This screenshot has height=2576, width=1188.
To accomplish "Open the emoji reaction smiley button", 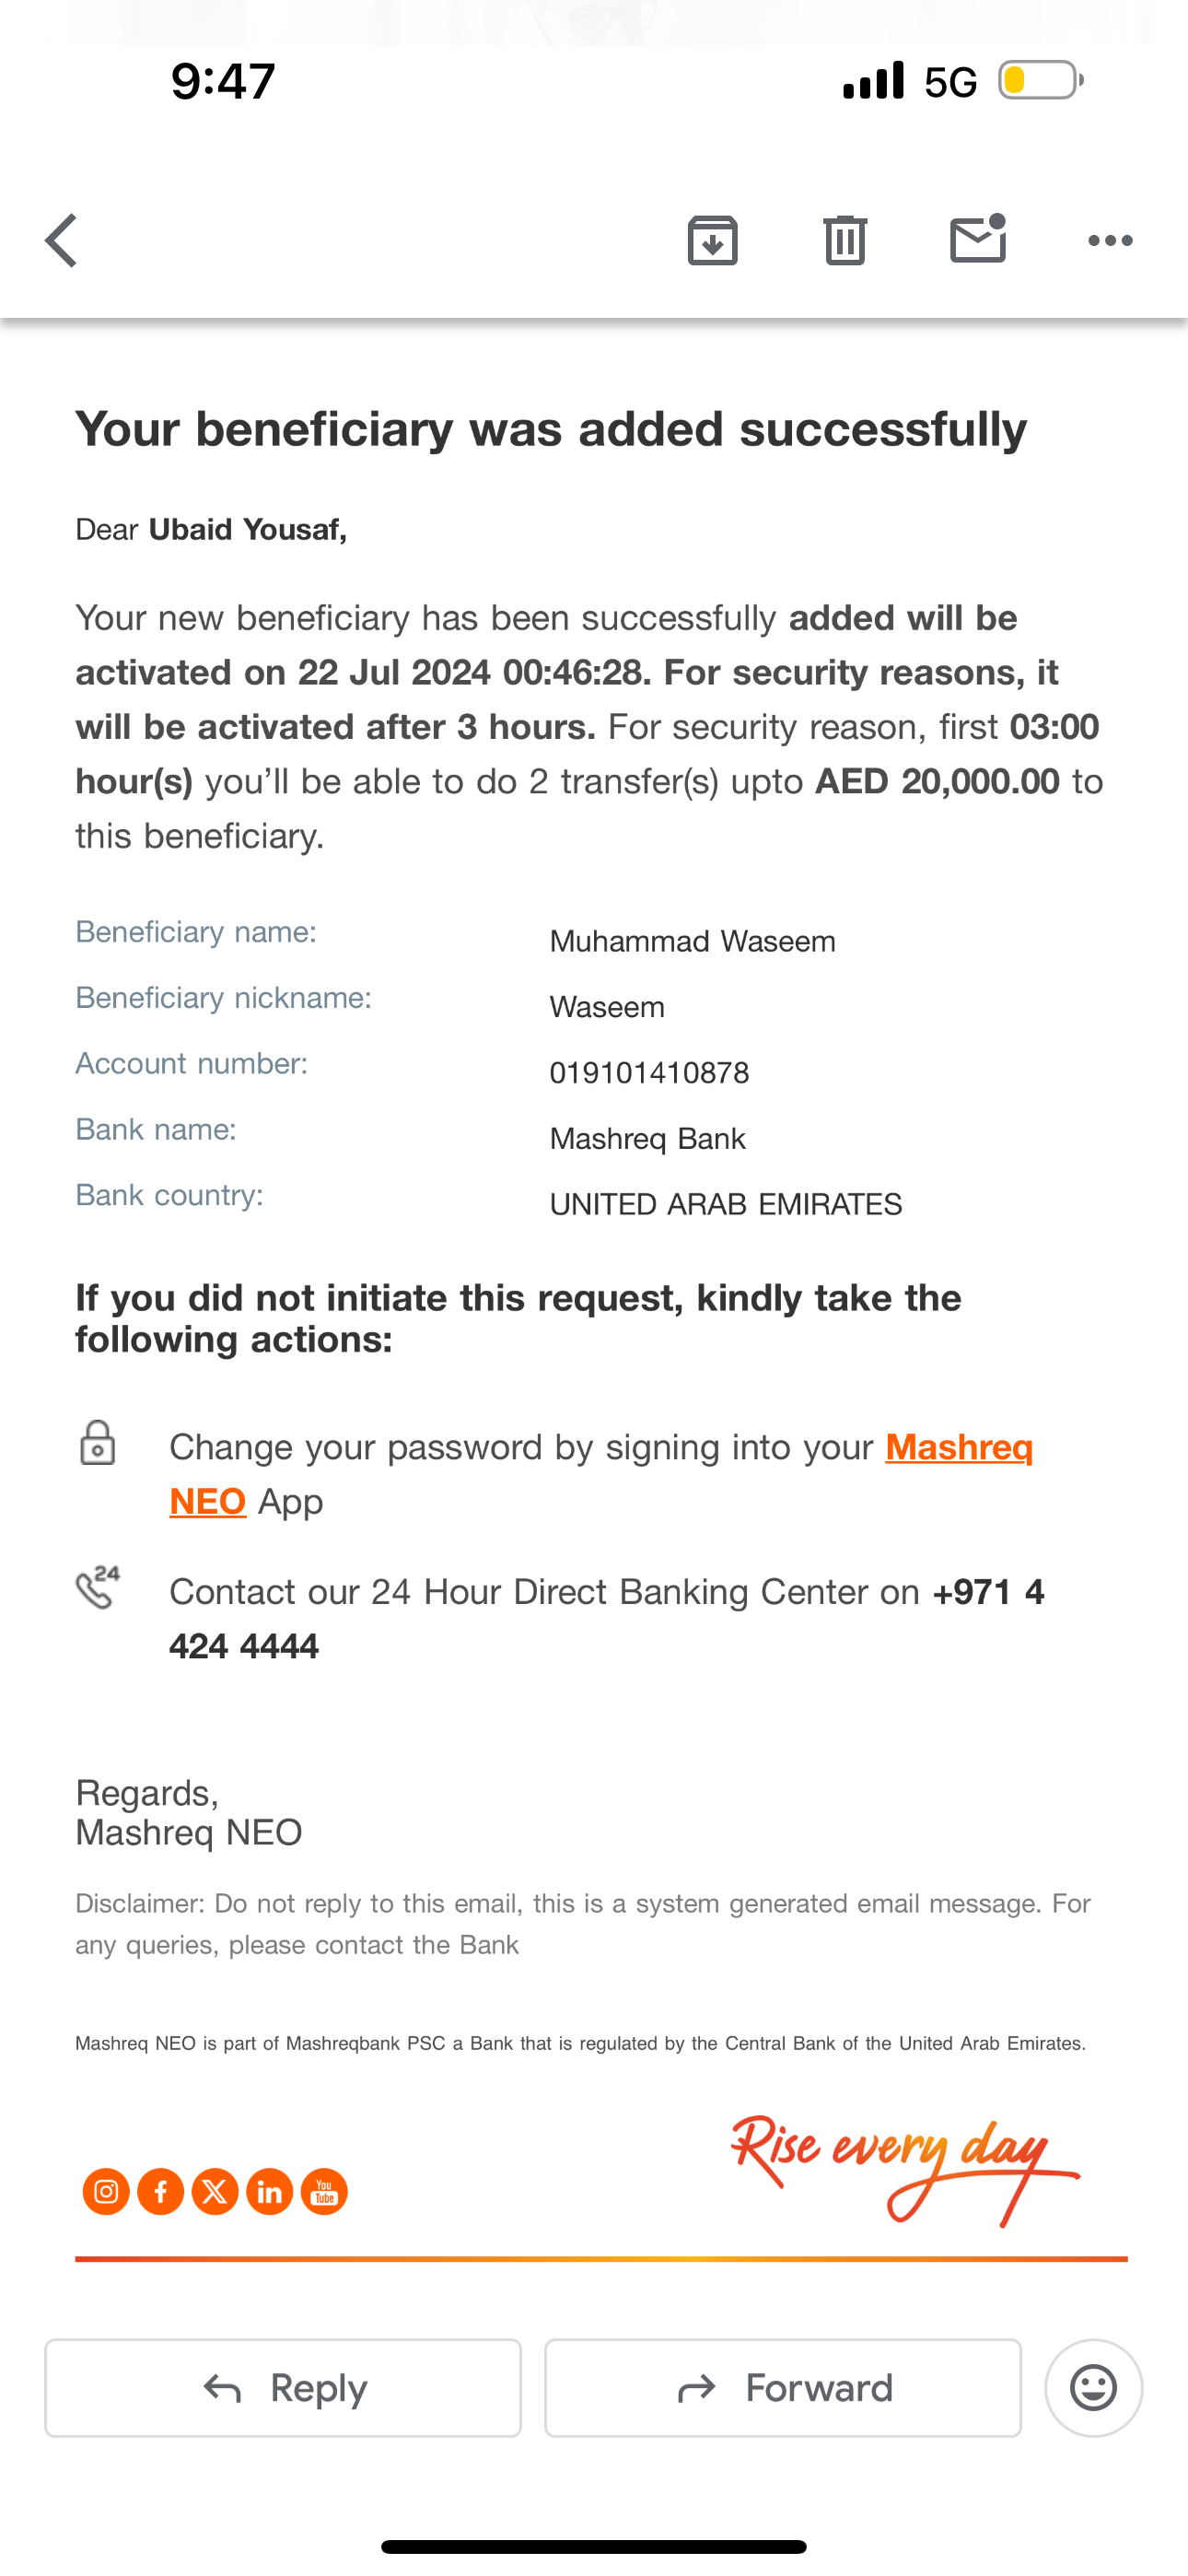I will (1094, 2388).
